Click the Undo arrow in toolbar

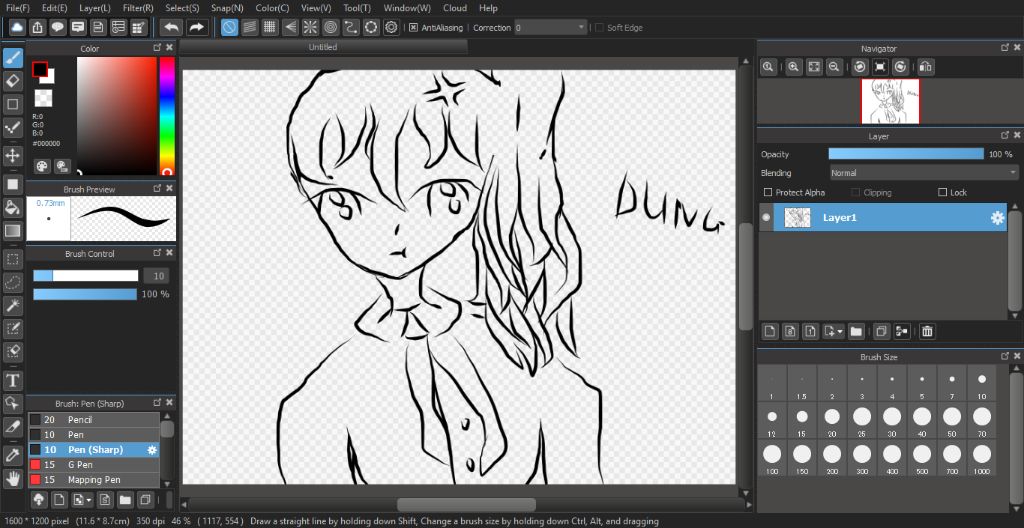coord(172,27)
